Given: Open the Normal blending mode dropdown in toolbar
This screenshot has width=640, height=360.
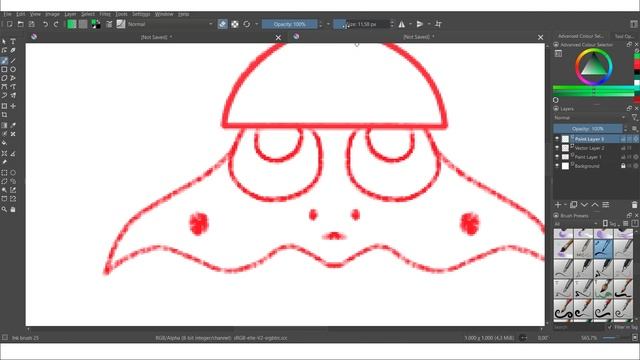Looking at the screenshot, I should pyautogui.click(x=170, y=24).
